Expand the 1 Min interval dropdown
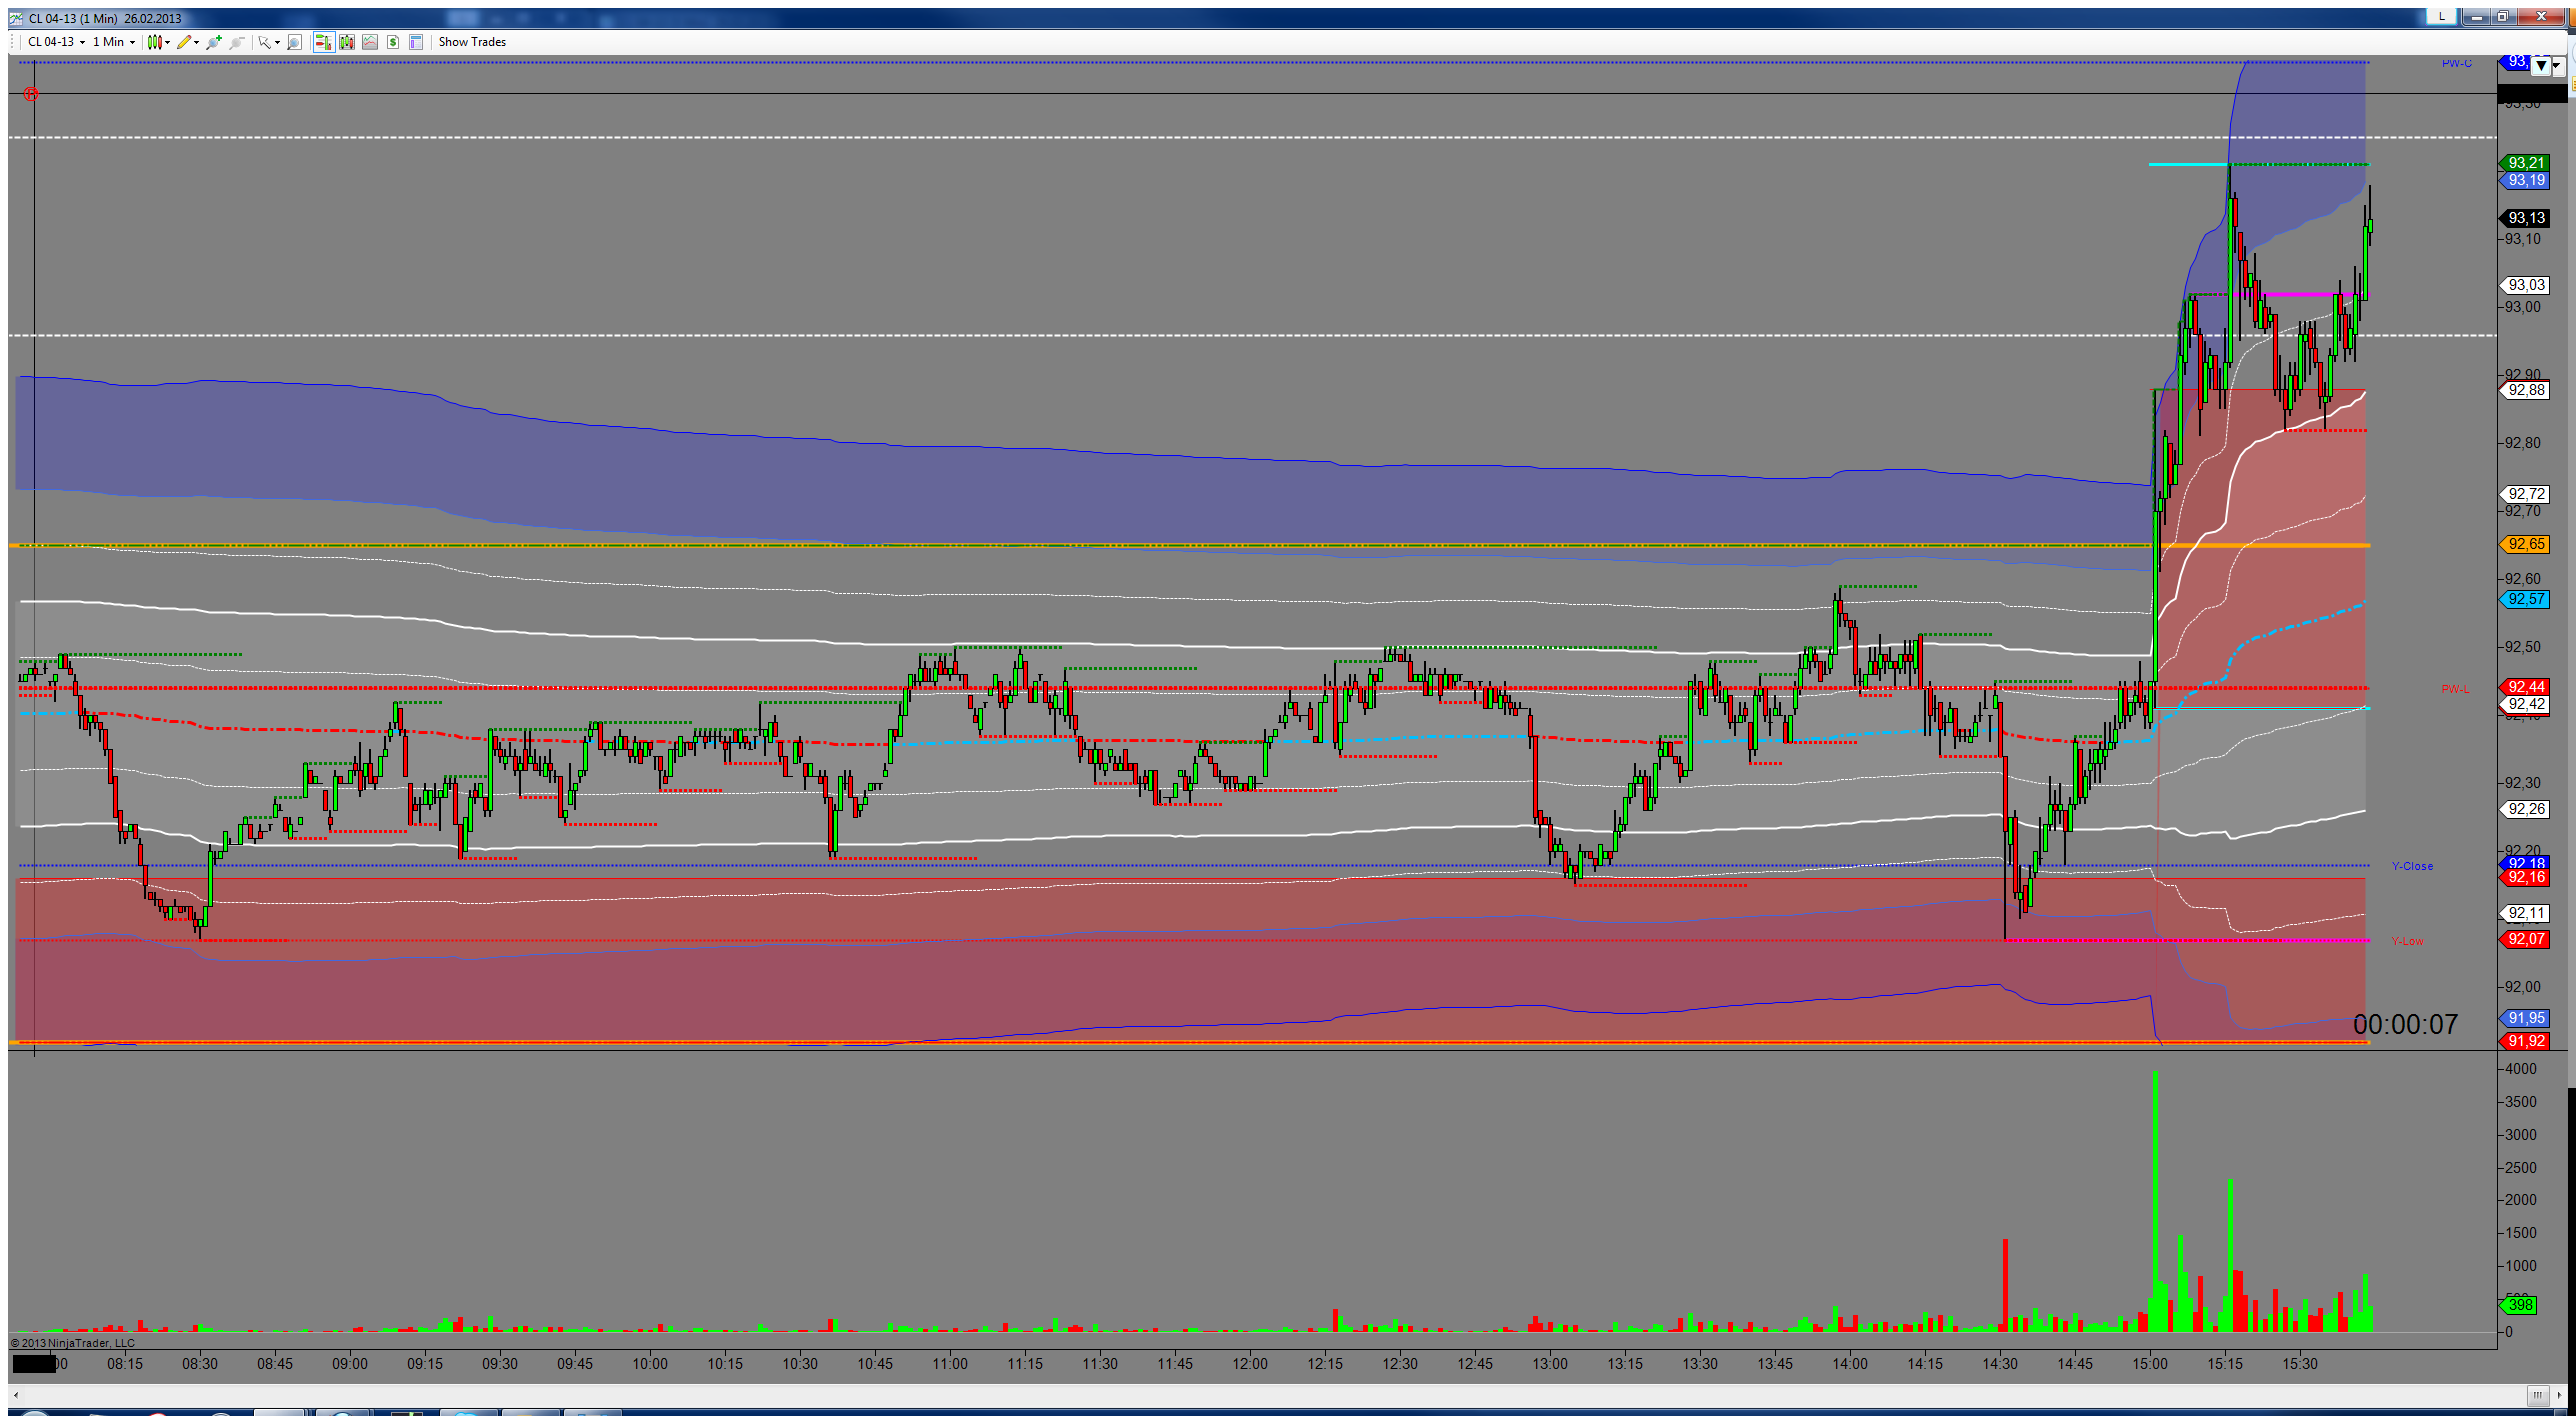This screenshot has height=1416, width=2576. (x=114, y=42)
